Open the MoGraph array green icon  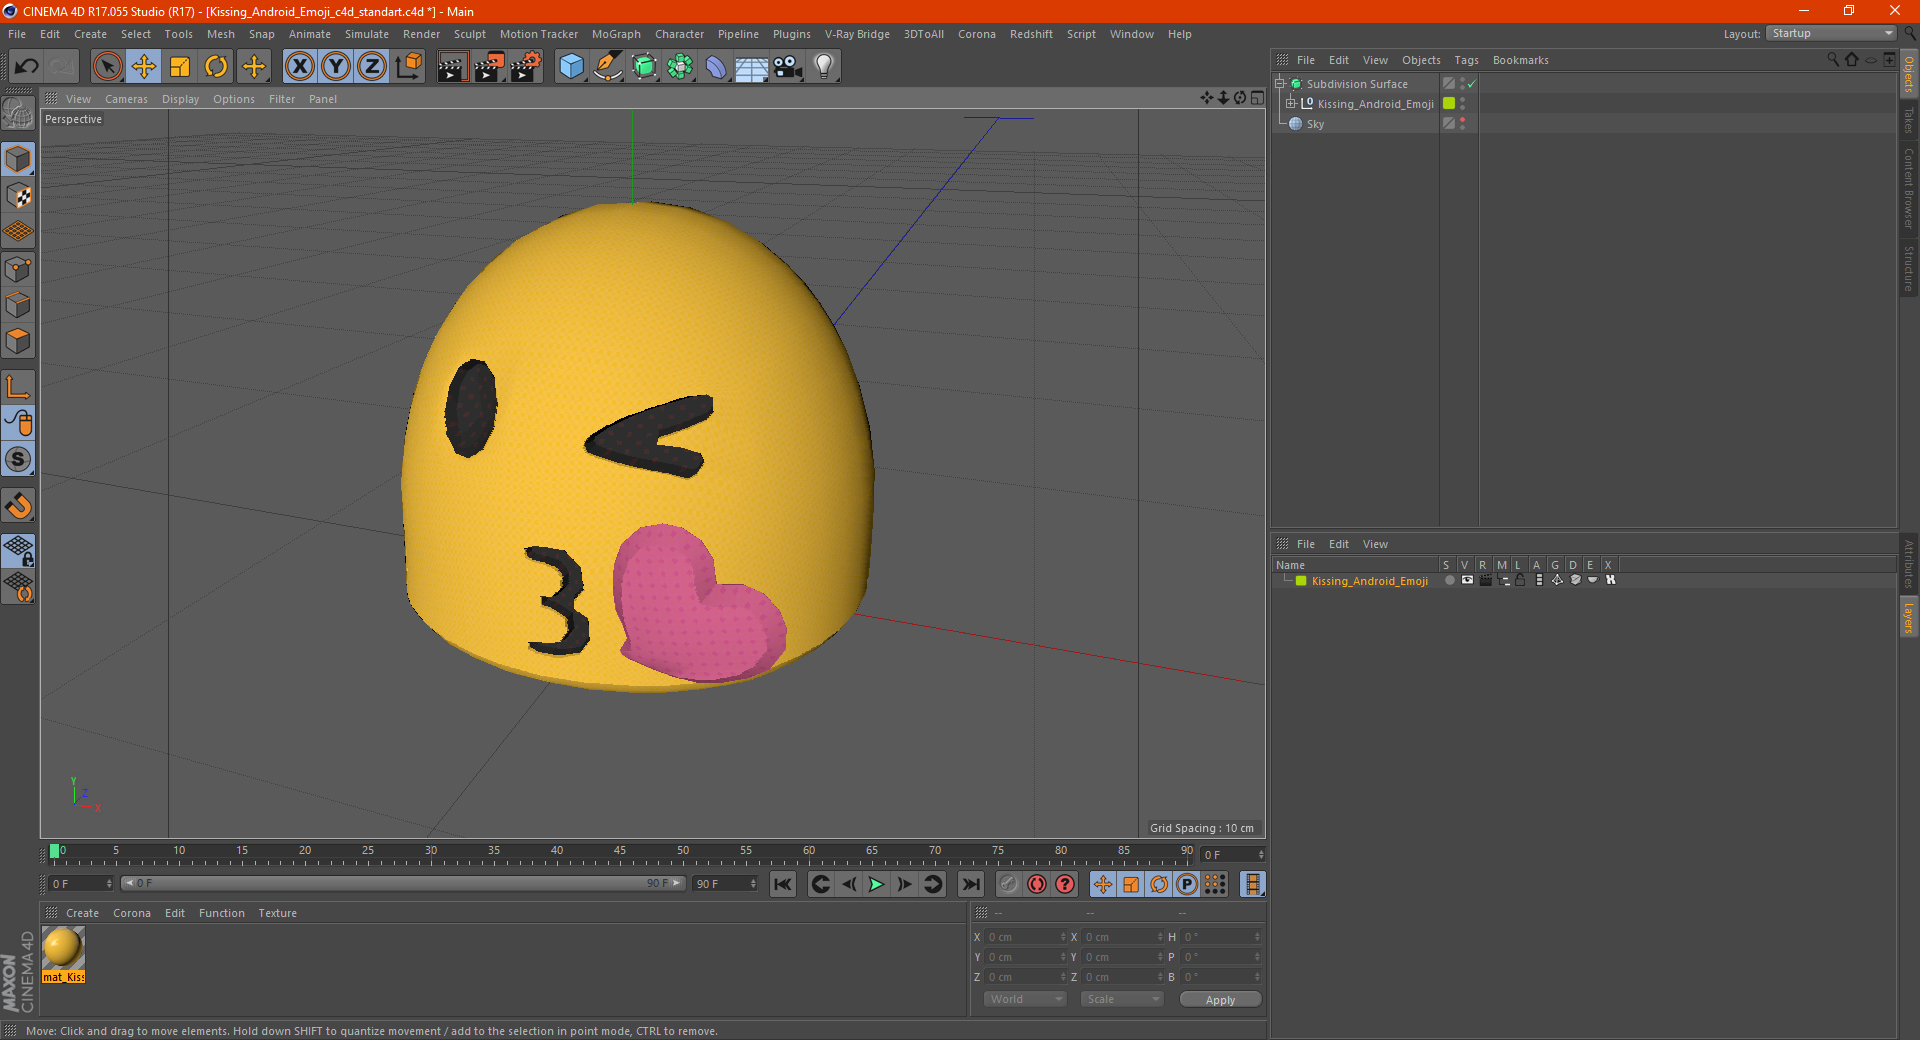click(680, 66)
